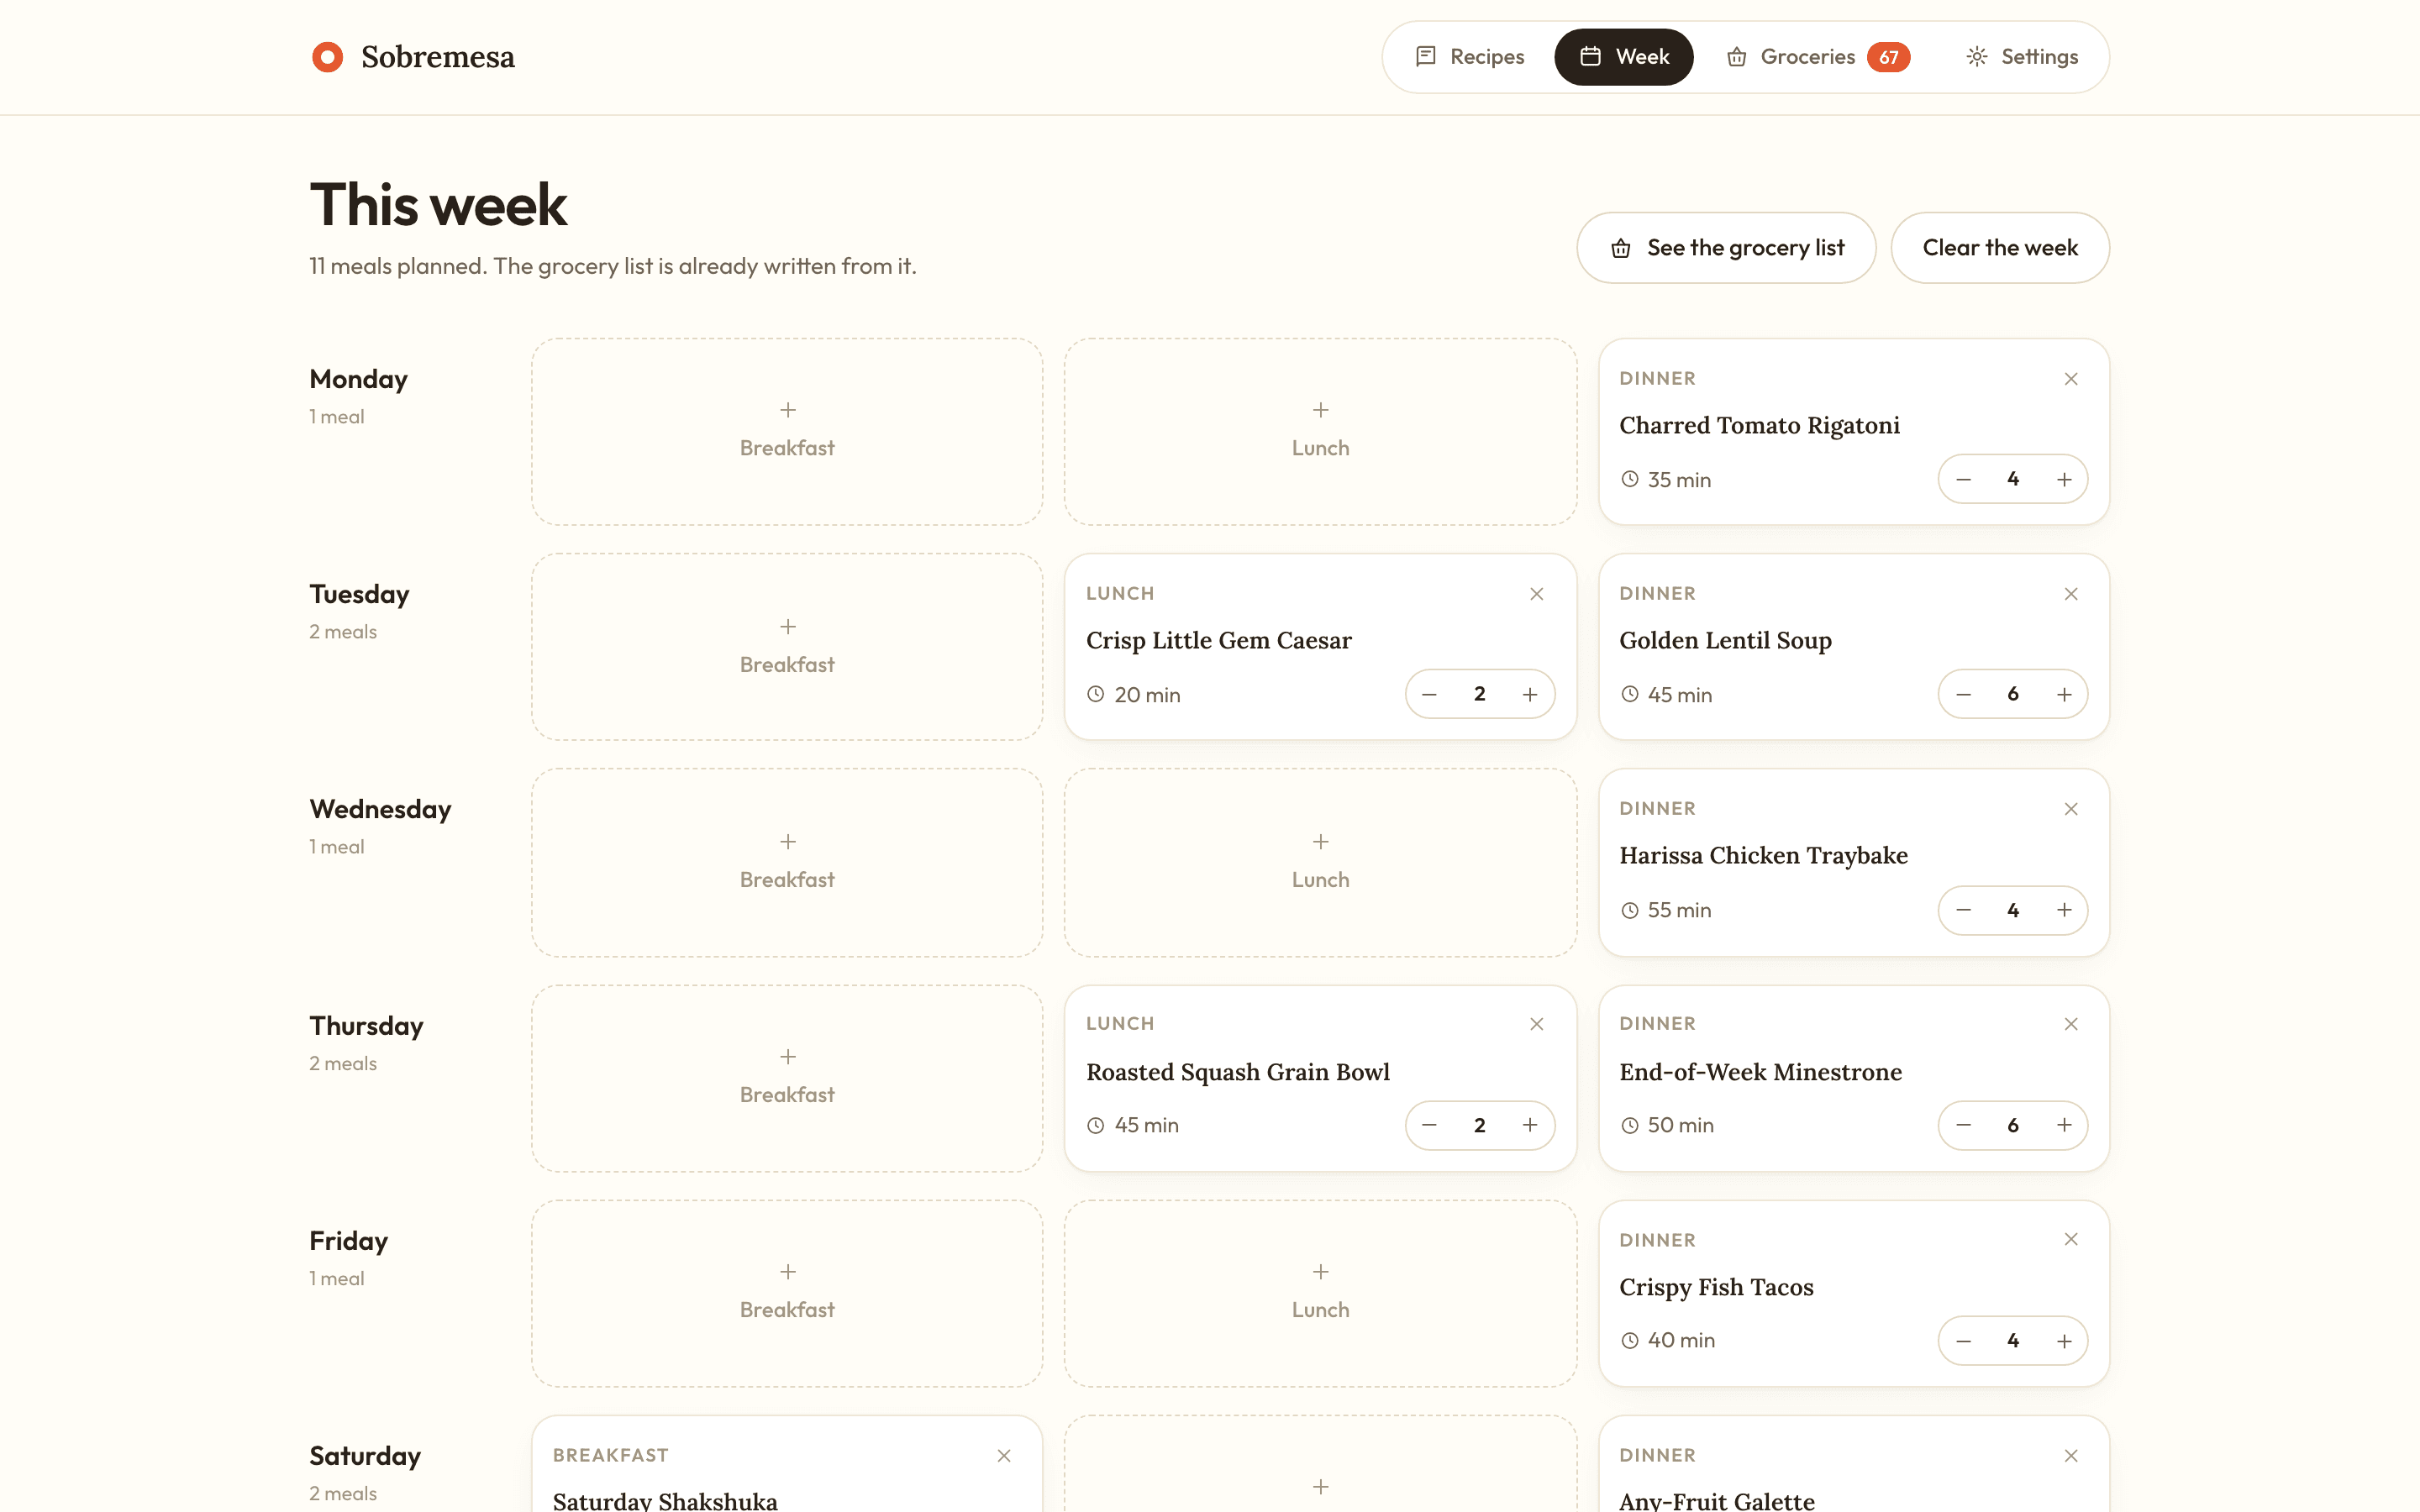This screenshot has height=1512, width=2420.
Task: Decrease servings for Crisp Little Gem Caesar
Action: [1429, 695]
